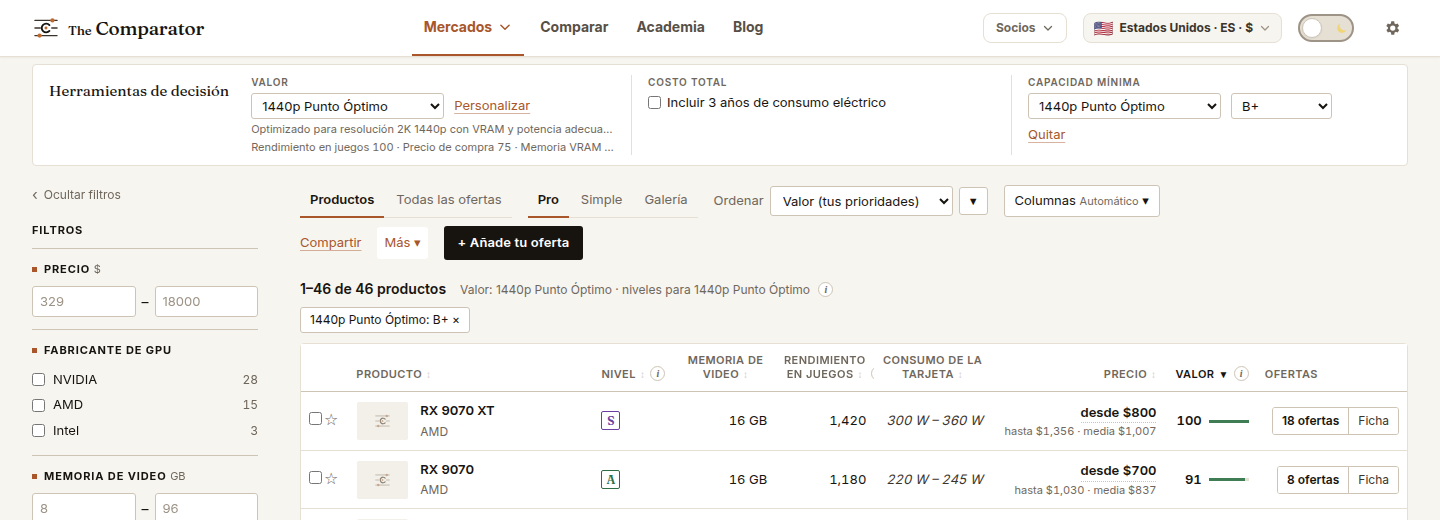
Task: Click minimum price input field 329
Action: coord(84,302)
